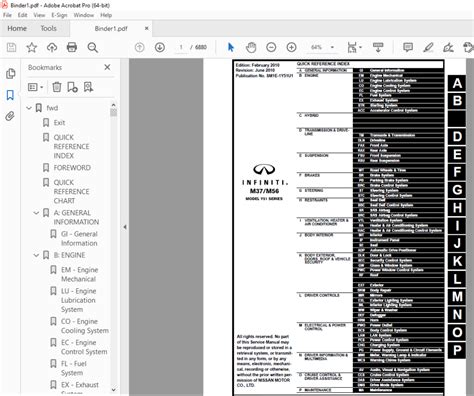
Task: Go to previous page arrow
Action: [139, 47]
